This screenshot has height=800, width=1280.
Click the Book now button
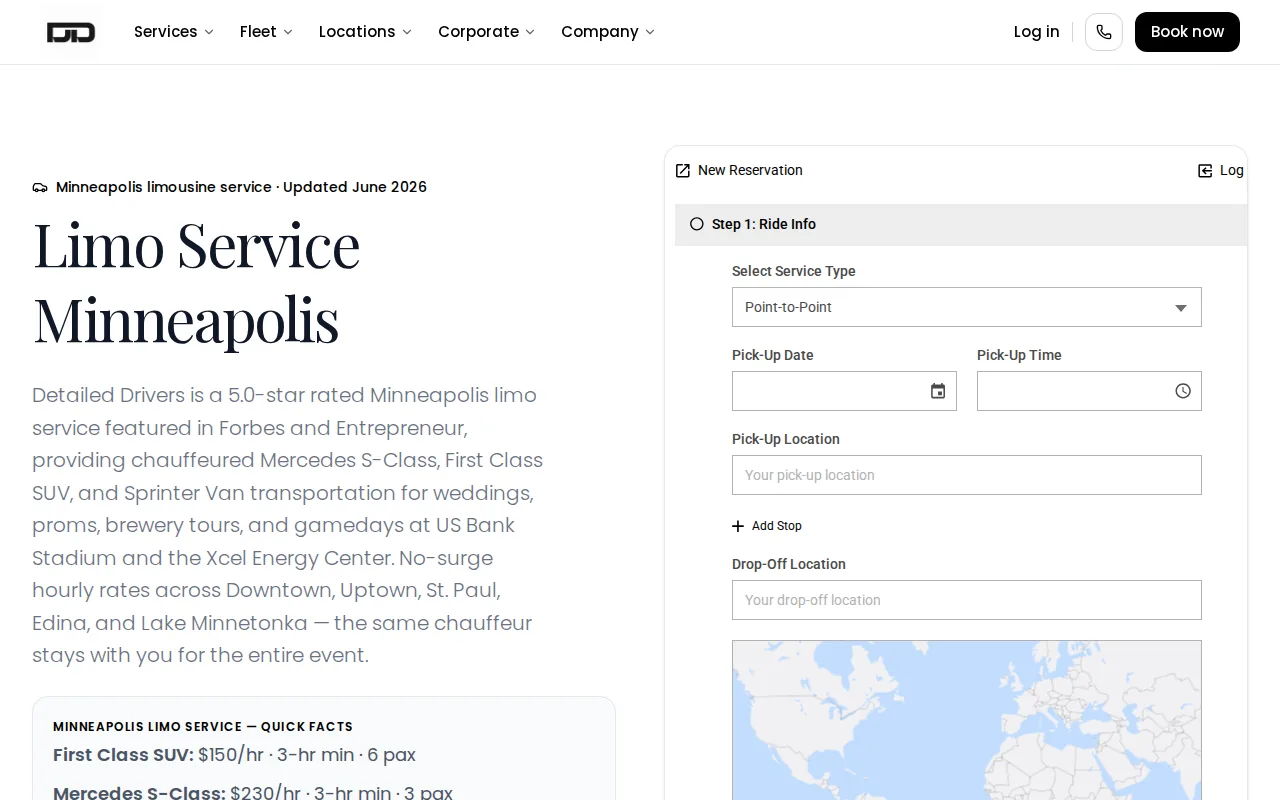point(1187,32)
